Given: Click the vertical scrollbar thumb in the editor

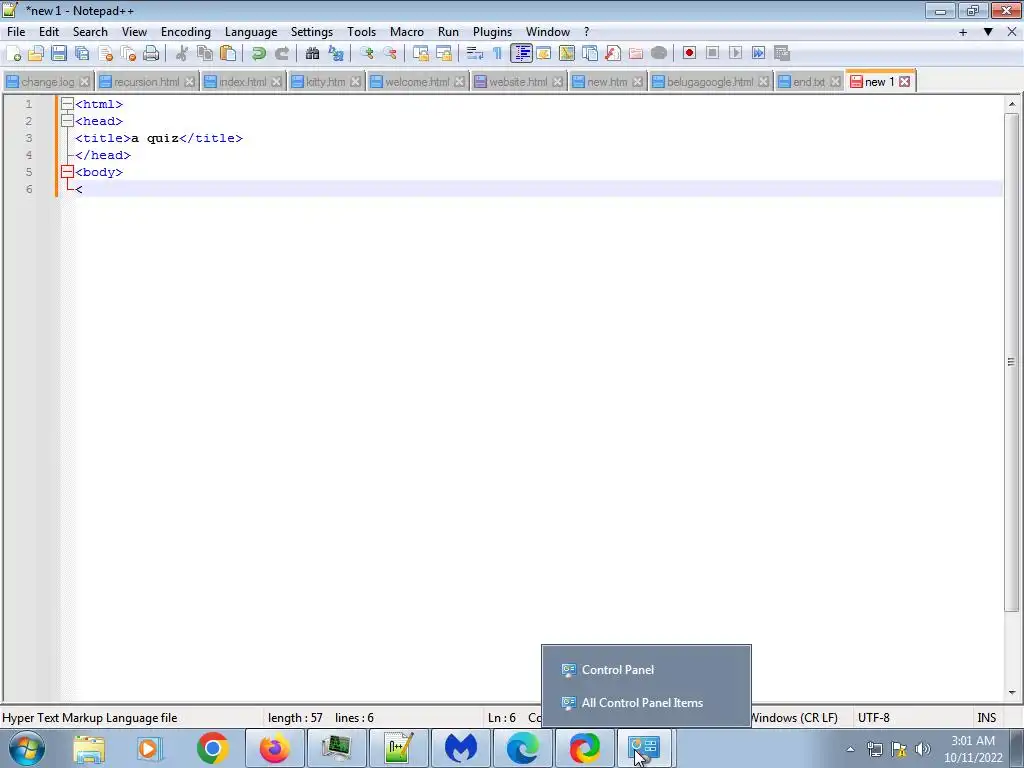Looking at the screenshot, I should pyautogui.click(x=1012, y=362).
